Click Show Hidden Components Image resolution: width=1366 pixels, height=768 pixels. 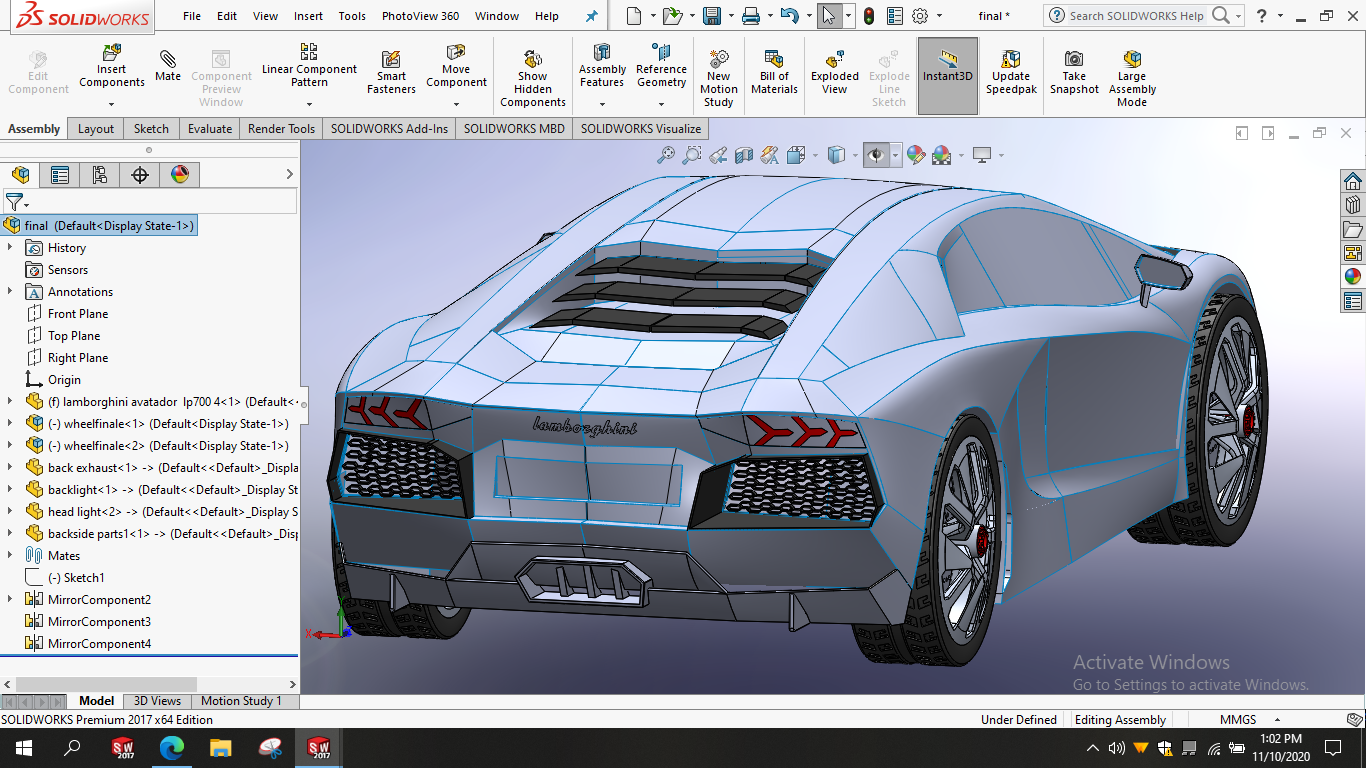click(x=533, y=78)
